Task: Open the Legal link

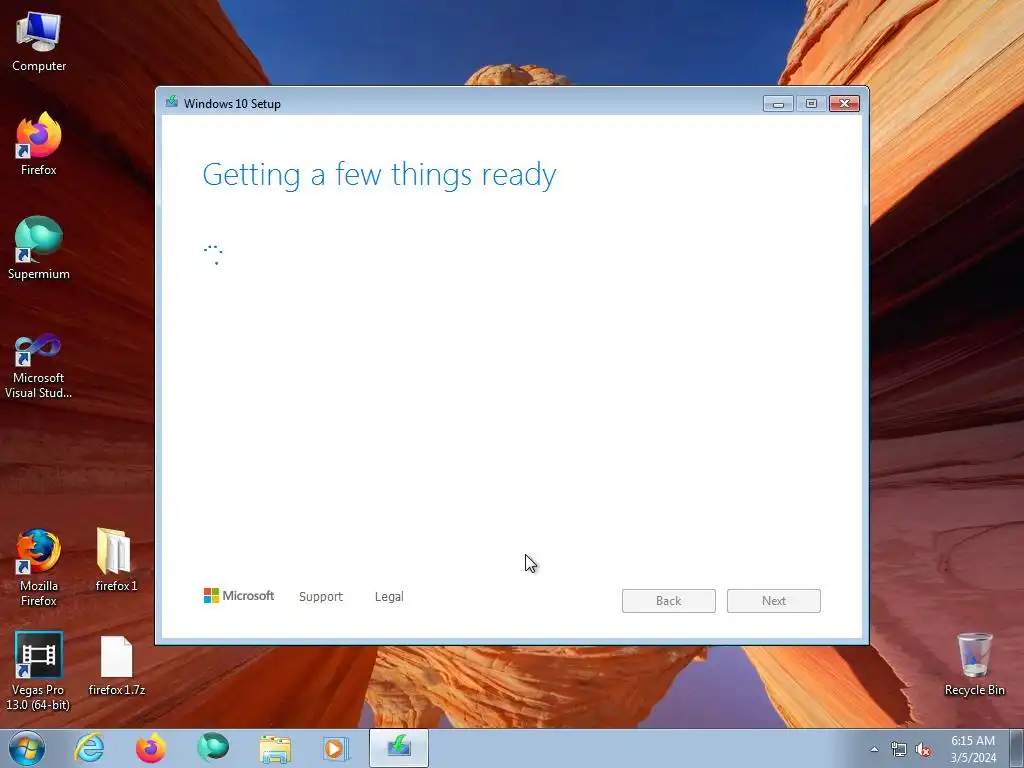Action: [x=389, y=596]
